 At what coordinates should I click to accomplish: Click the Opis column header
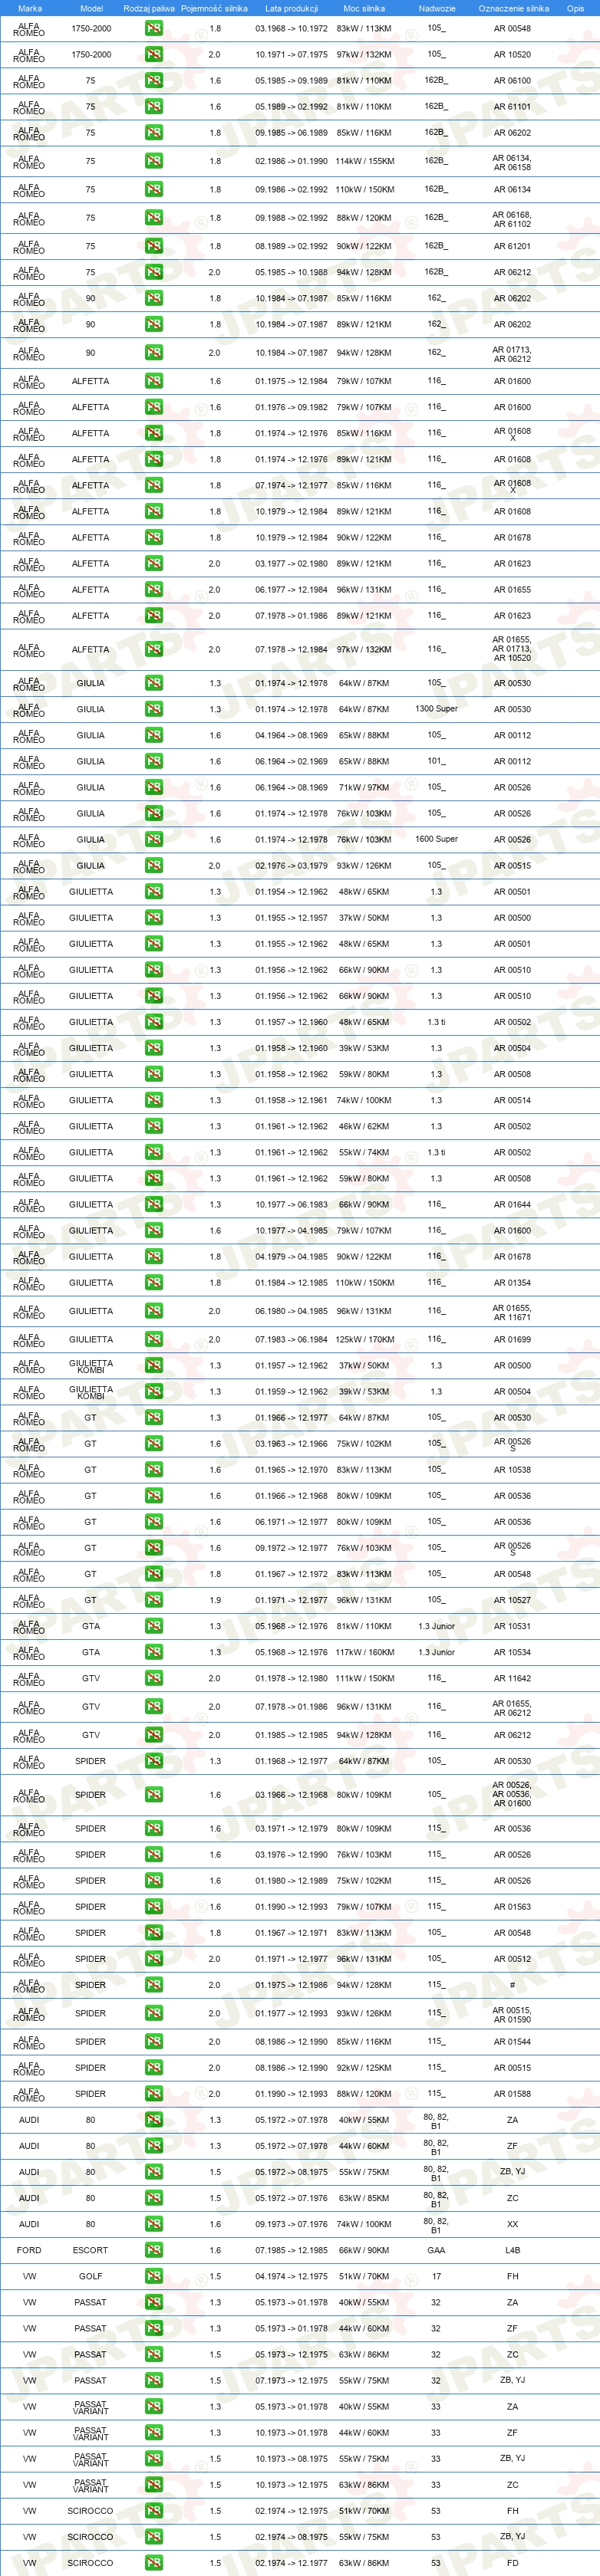pos(575,8)
